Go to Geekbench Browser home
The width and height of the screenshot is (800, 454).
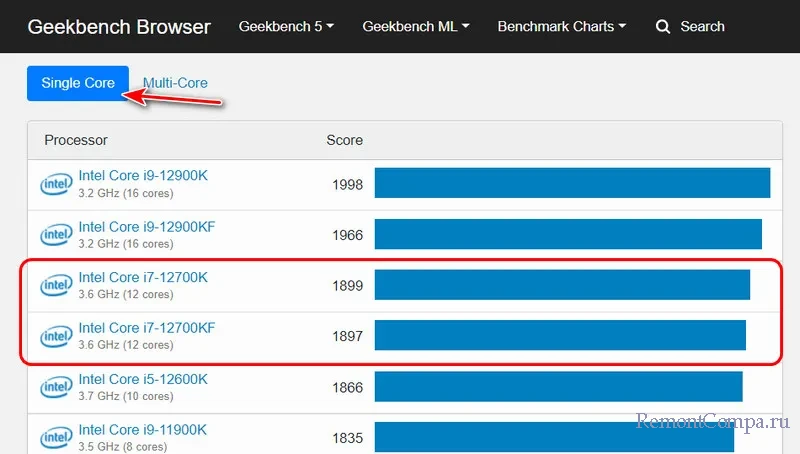click(x=119, y=26)
